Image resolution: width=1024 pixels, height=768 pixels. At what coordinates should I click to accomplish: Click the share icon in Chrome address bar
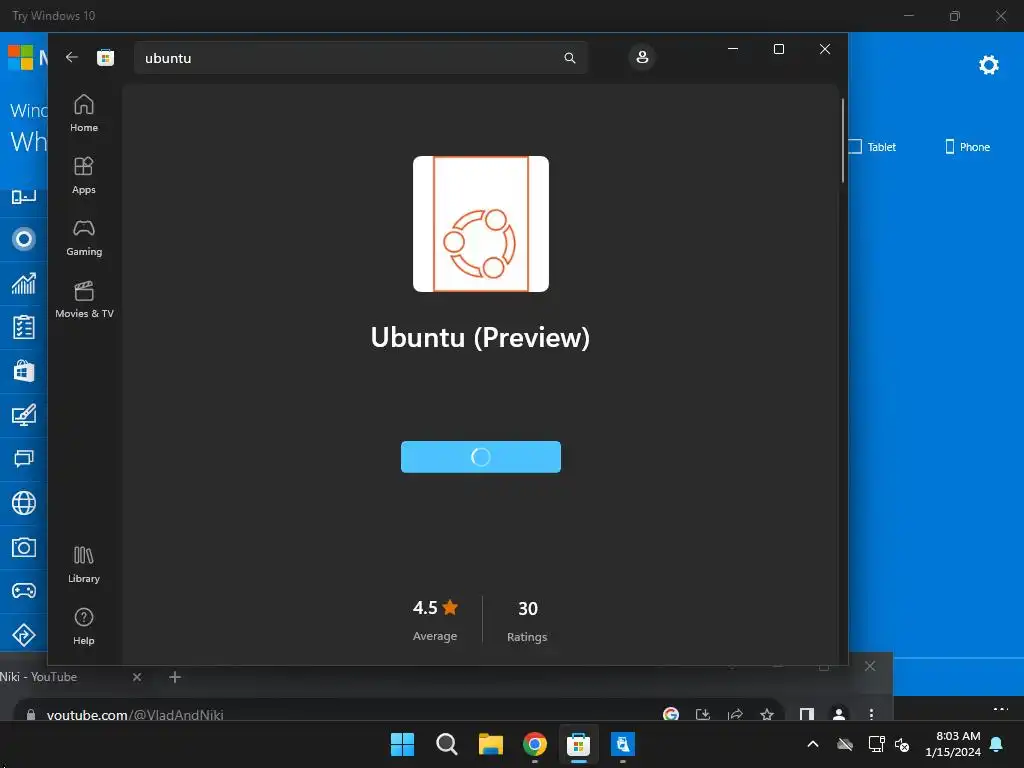point(735,714)
